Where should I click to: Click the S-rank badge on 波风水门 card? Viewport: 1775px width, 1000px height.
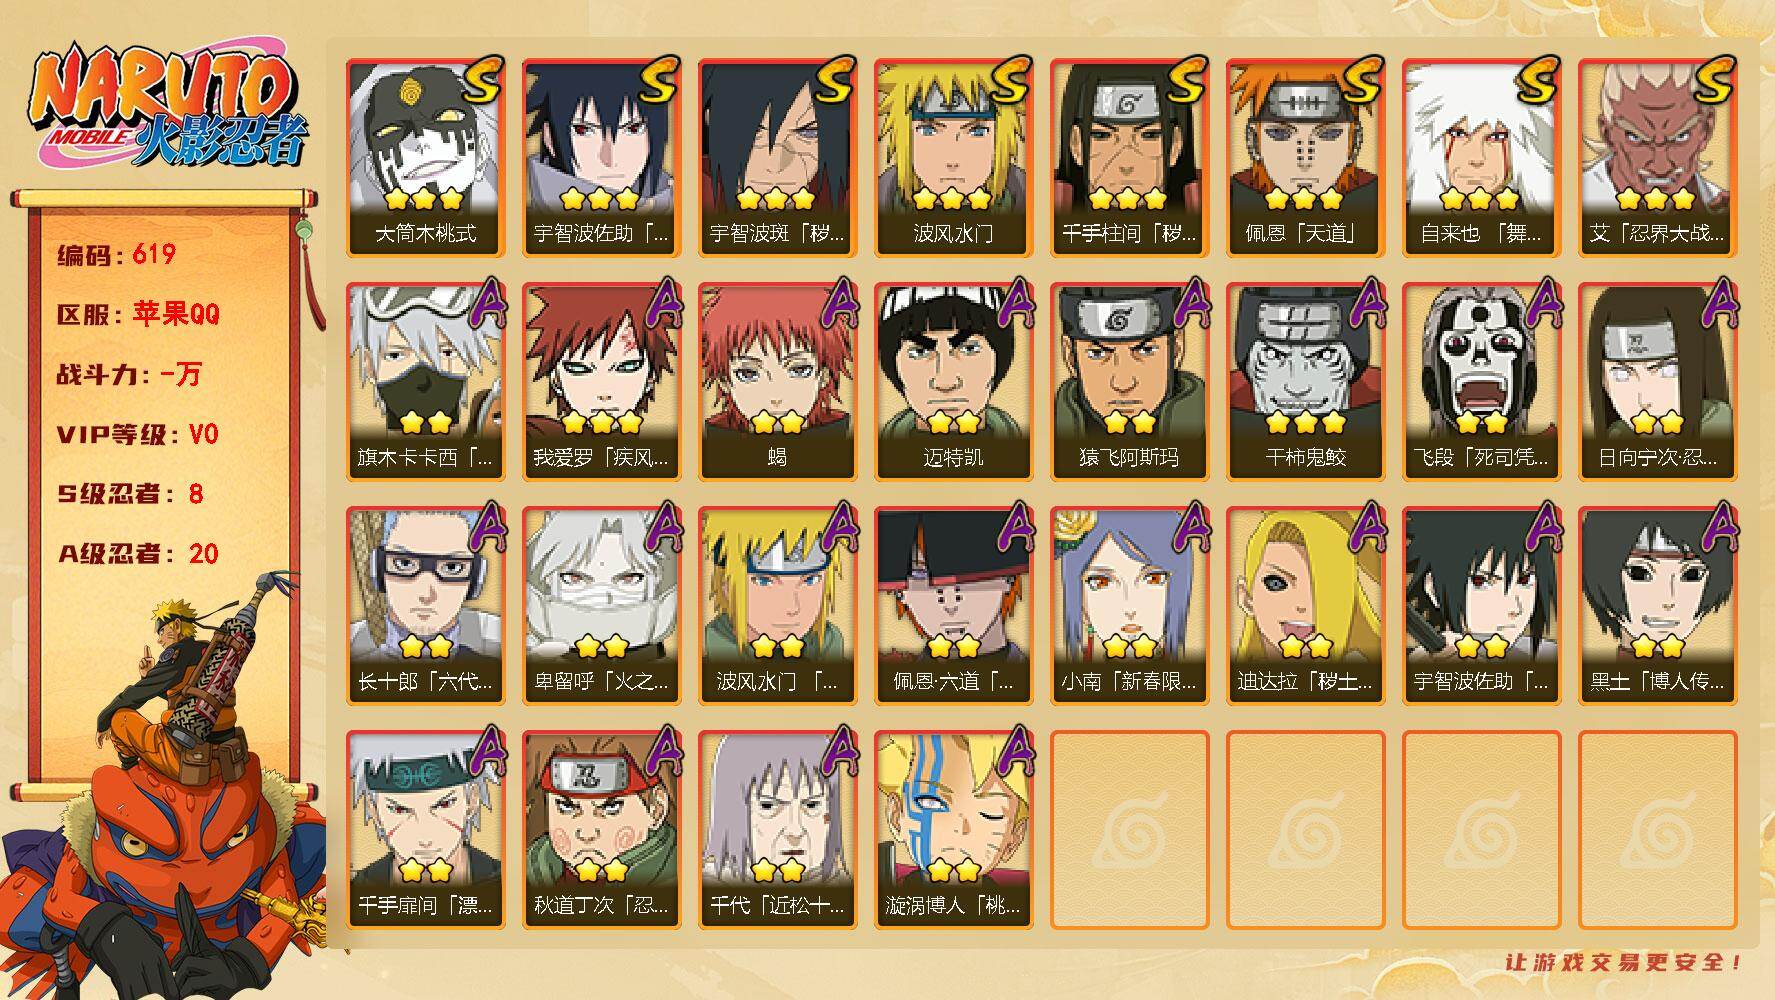click(1010, 79)
